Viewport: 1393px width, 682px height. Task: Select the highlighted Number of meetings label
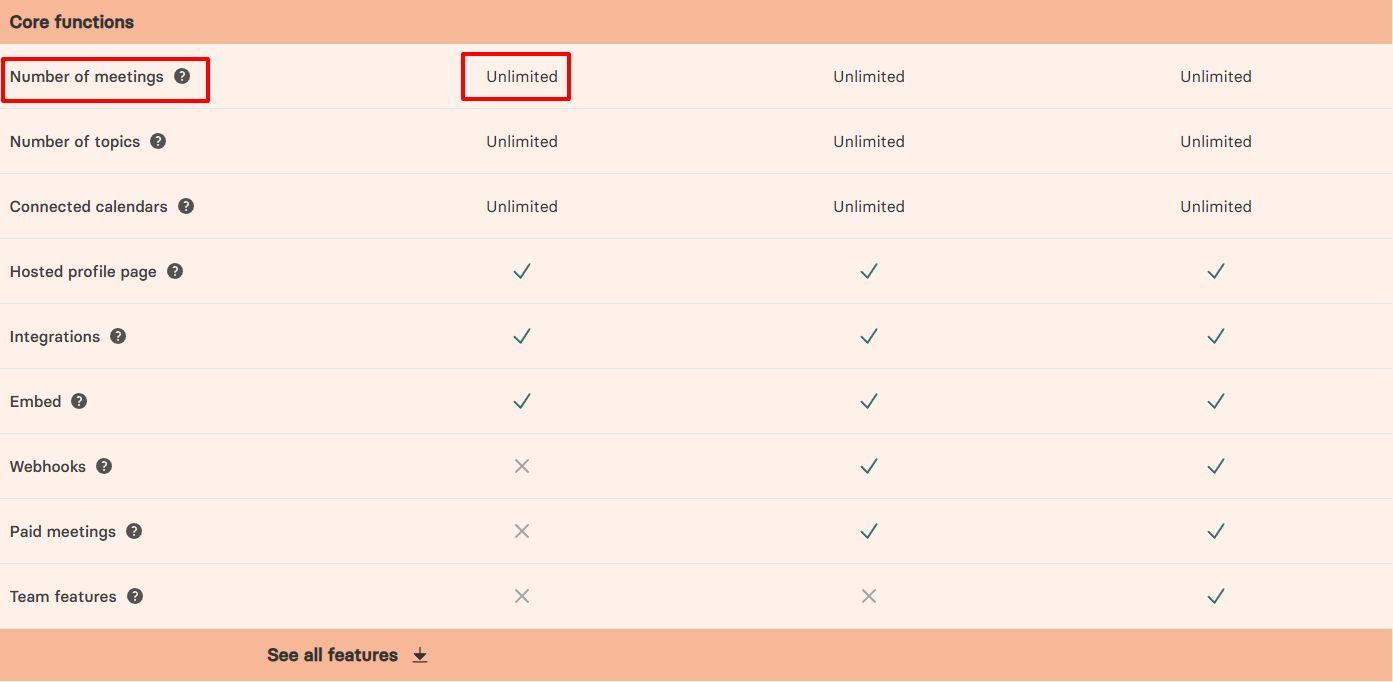tap(87, 76)
